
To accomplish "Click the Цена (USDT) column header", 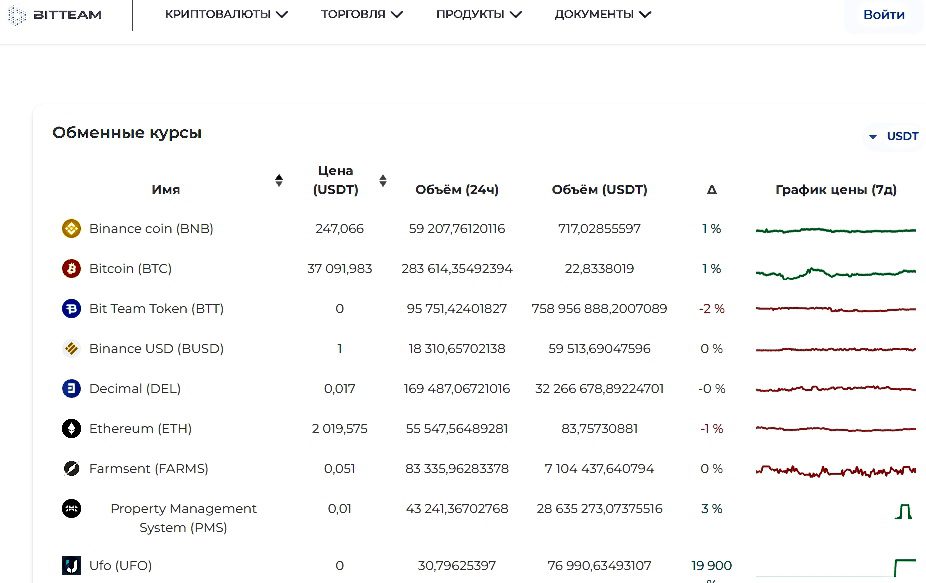I will click(335, 180).
